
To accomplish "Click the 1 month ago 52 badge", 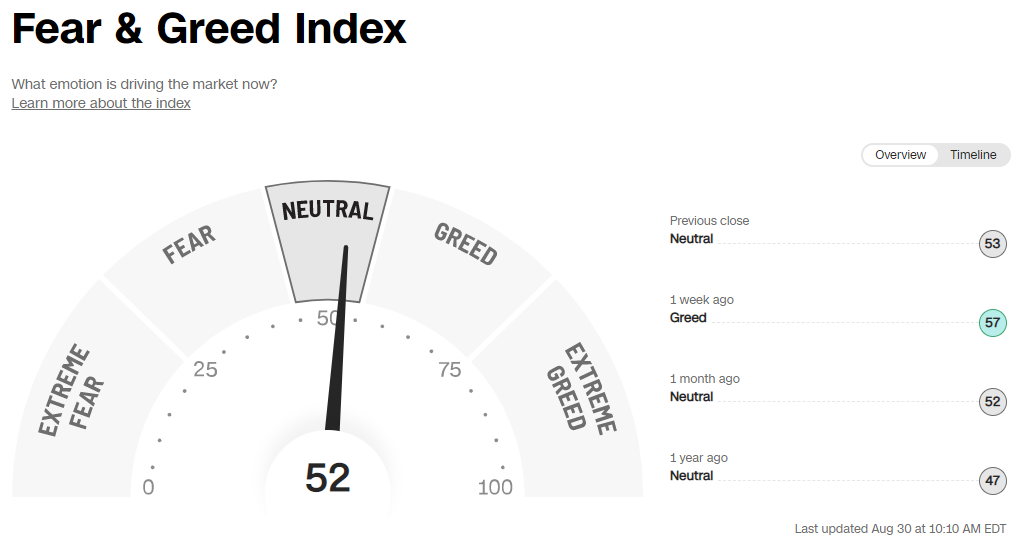I will [x=992, y=401].
